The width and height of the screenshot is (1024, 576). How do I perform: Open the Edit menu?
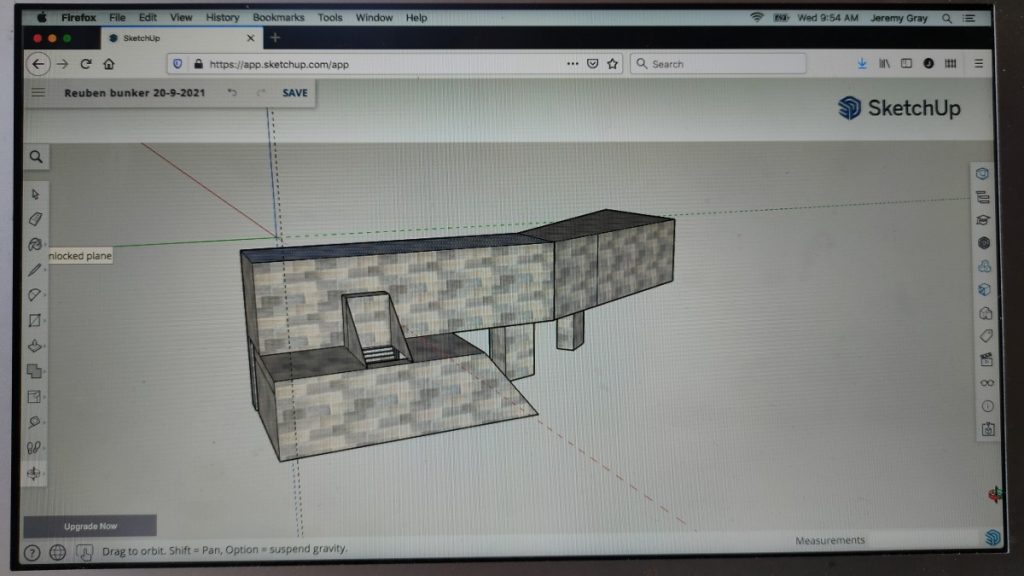pyautogui.click(x=148, y=18)
